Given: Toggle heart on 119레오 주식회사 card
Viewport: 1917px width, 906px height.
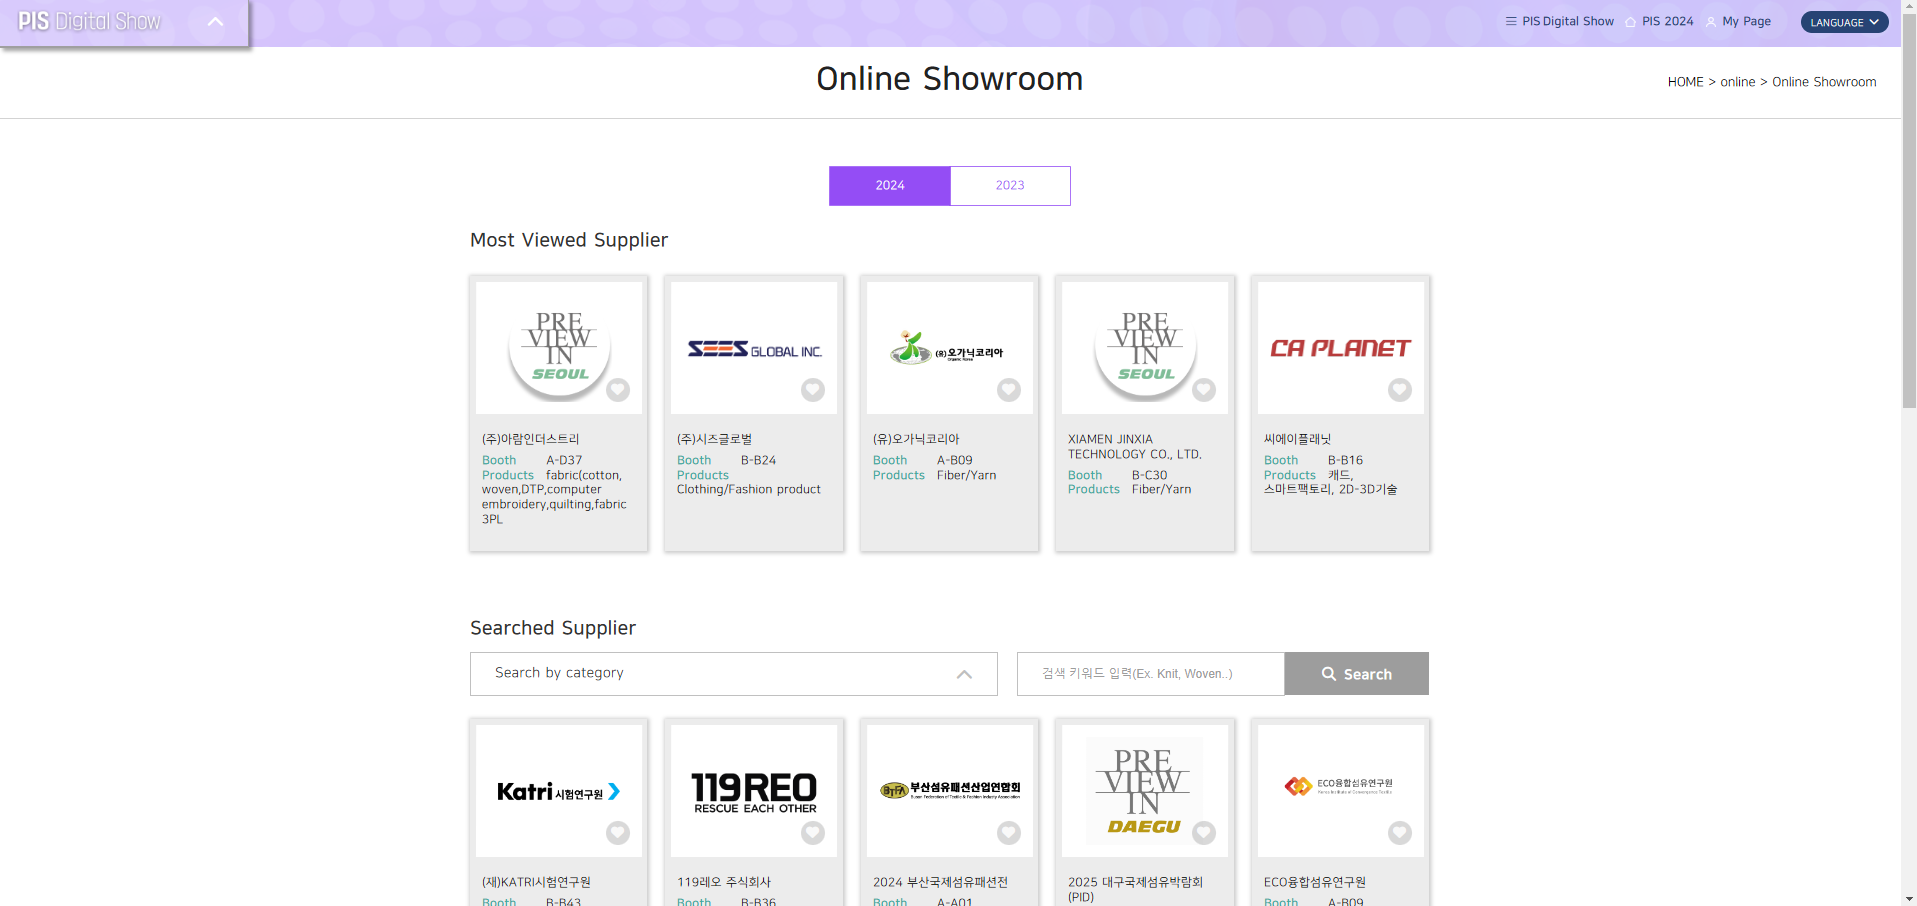Looking at the screenshot, I should point(813,833).
